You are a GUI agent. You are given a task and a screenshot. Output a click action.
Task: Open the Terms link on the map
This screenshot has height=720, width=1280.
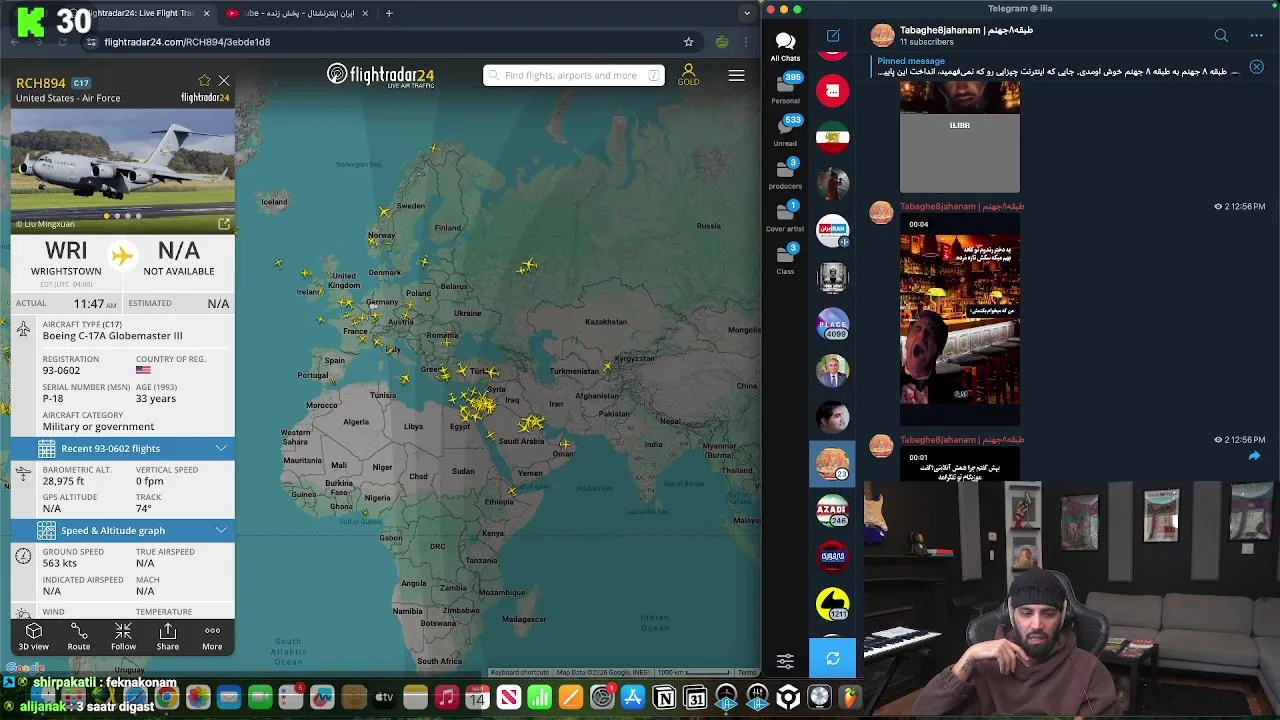(x=746, y=672)
